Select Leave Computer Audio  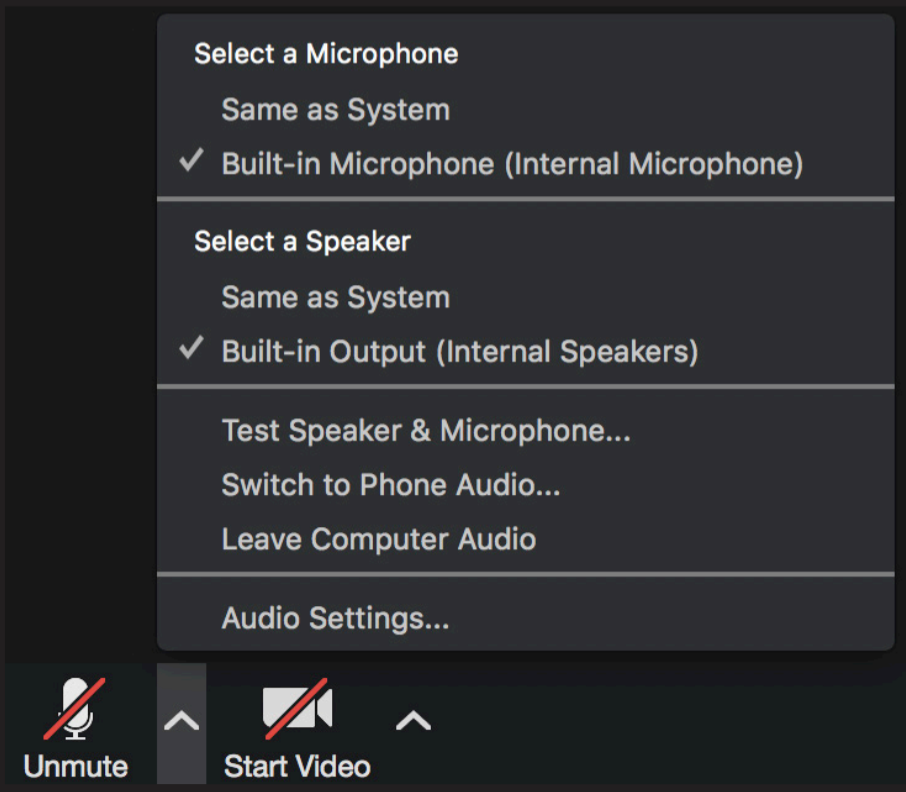(378, 539)
